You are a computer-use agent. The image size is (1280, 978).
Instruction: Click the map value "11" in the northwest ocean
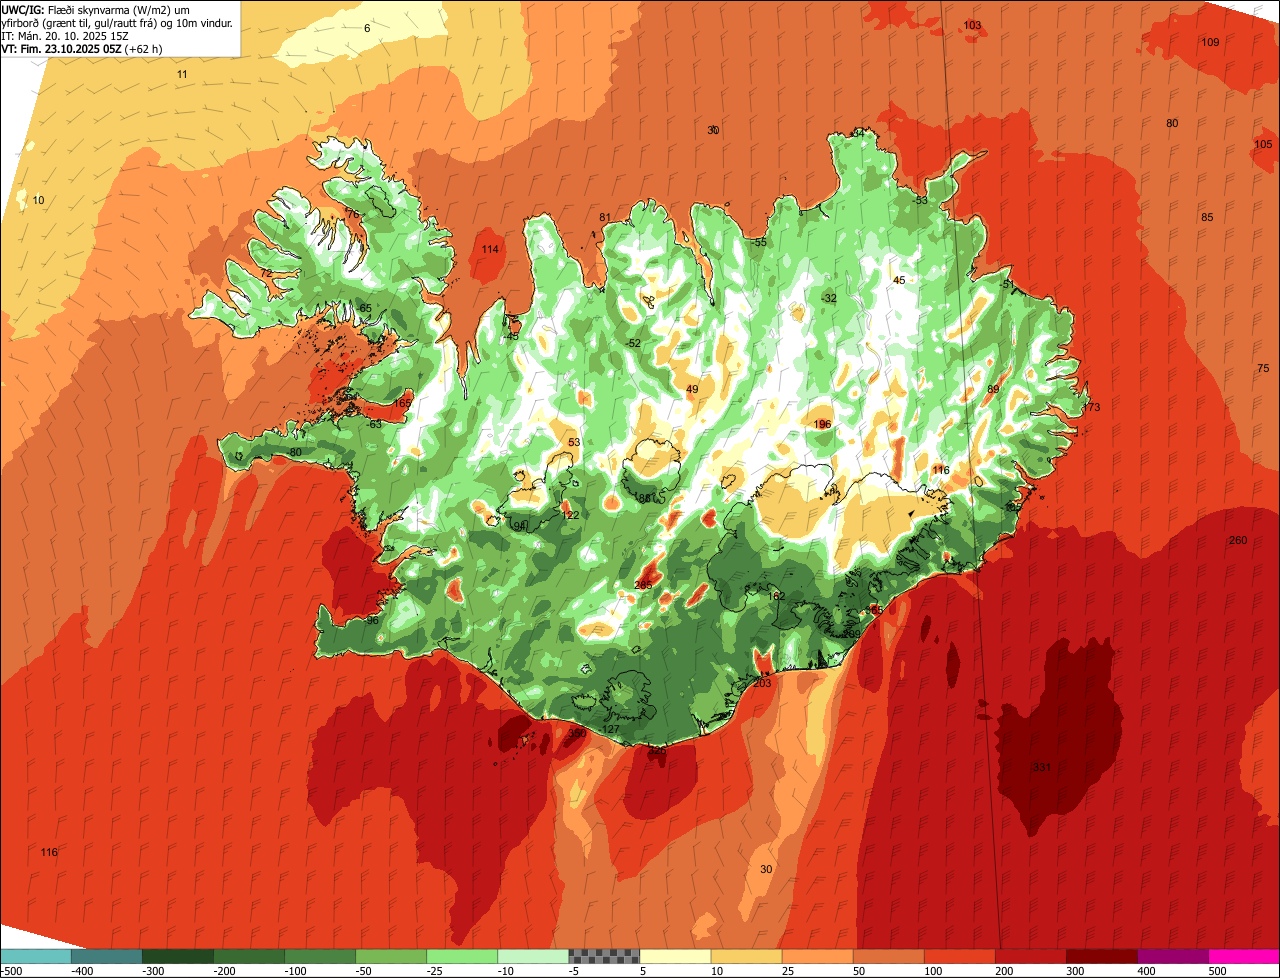tap(182, 75)
